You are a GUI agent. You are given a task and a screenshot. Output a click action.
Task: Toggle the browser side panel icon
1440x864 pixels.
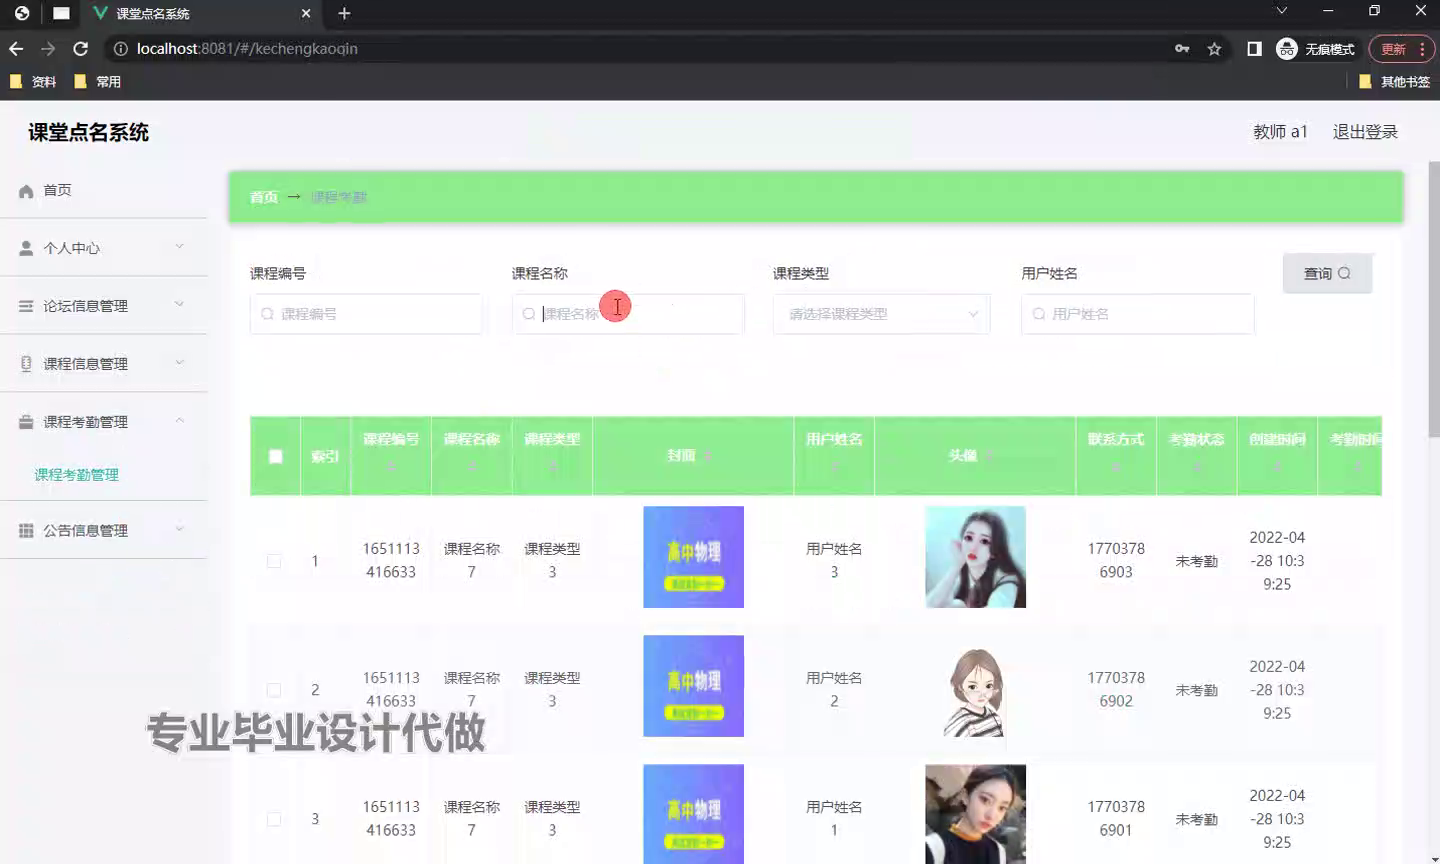[1254, 48]
